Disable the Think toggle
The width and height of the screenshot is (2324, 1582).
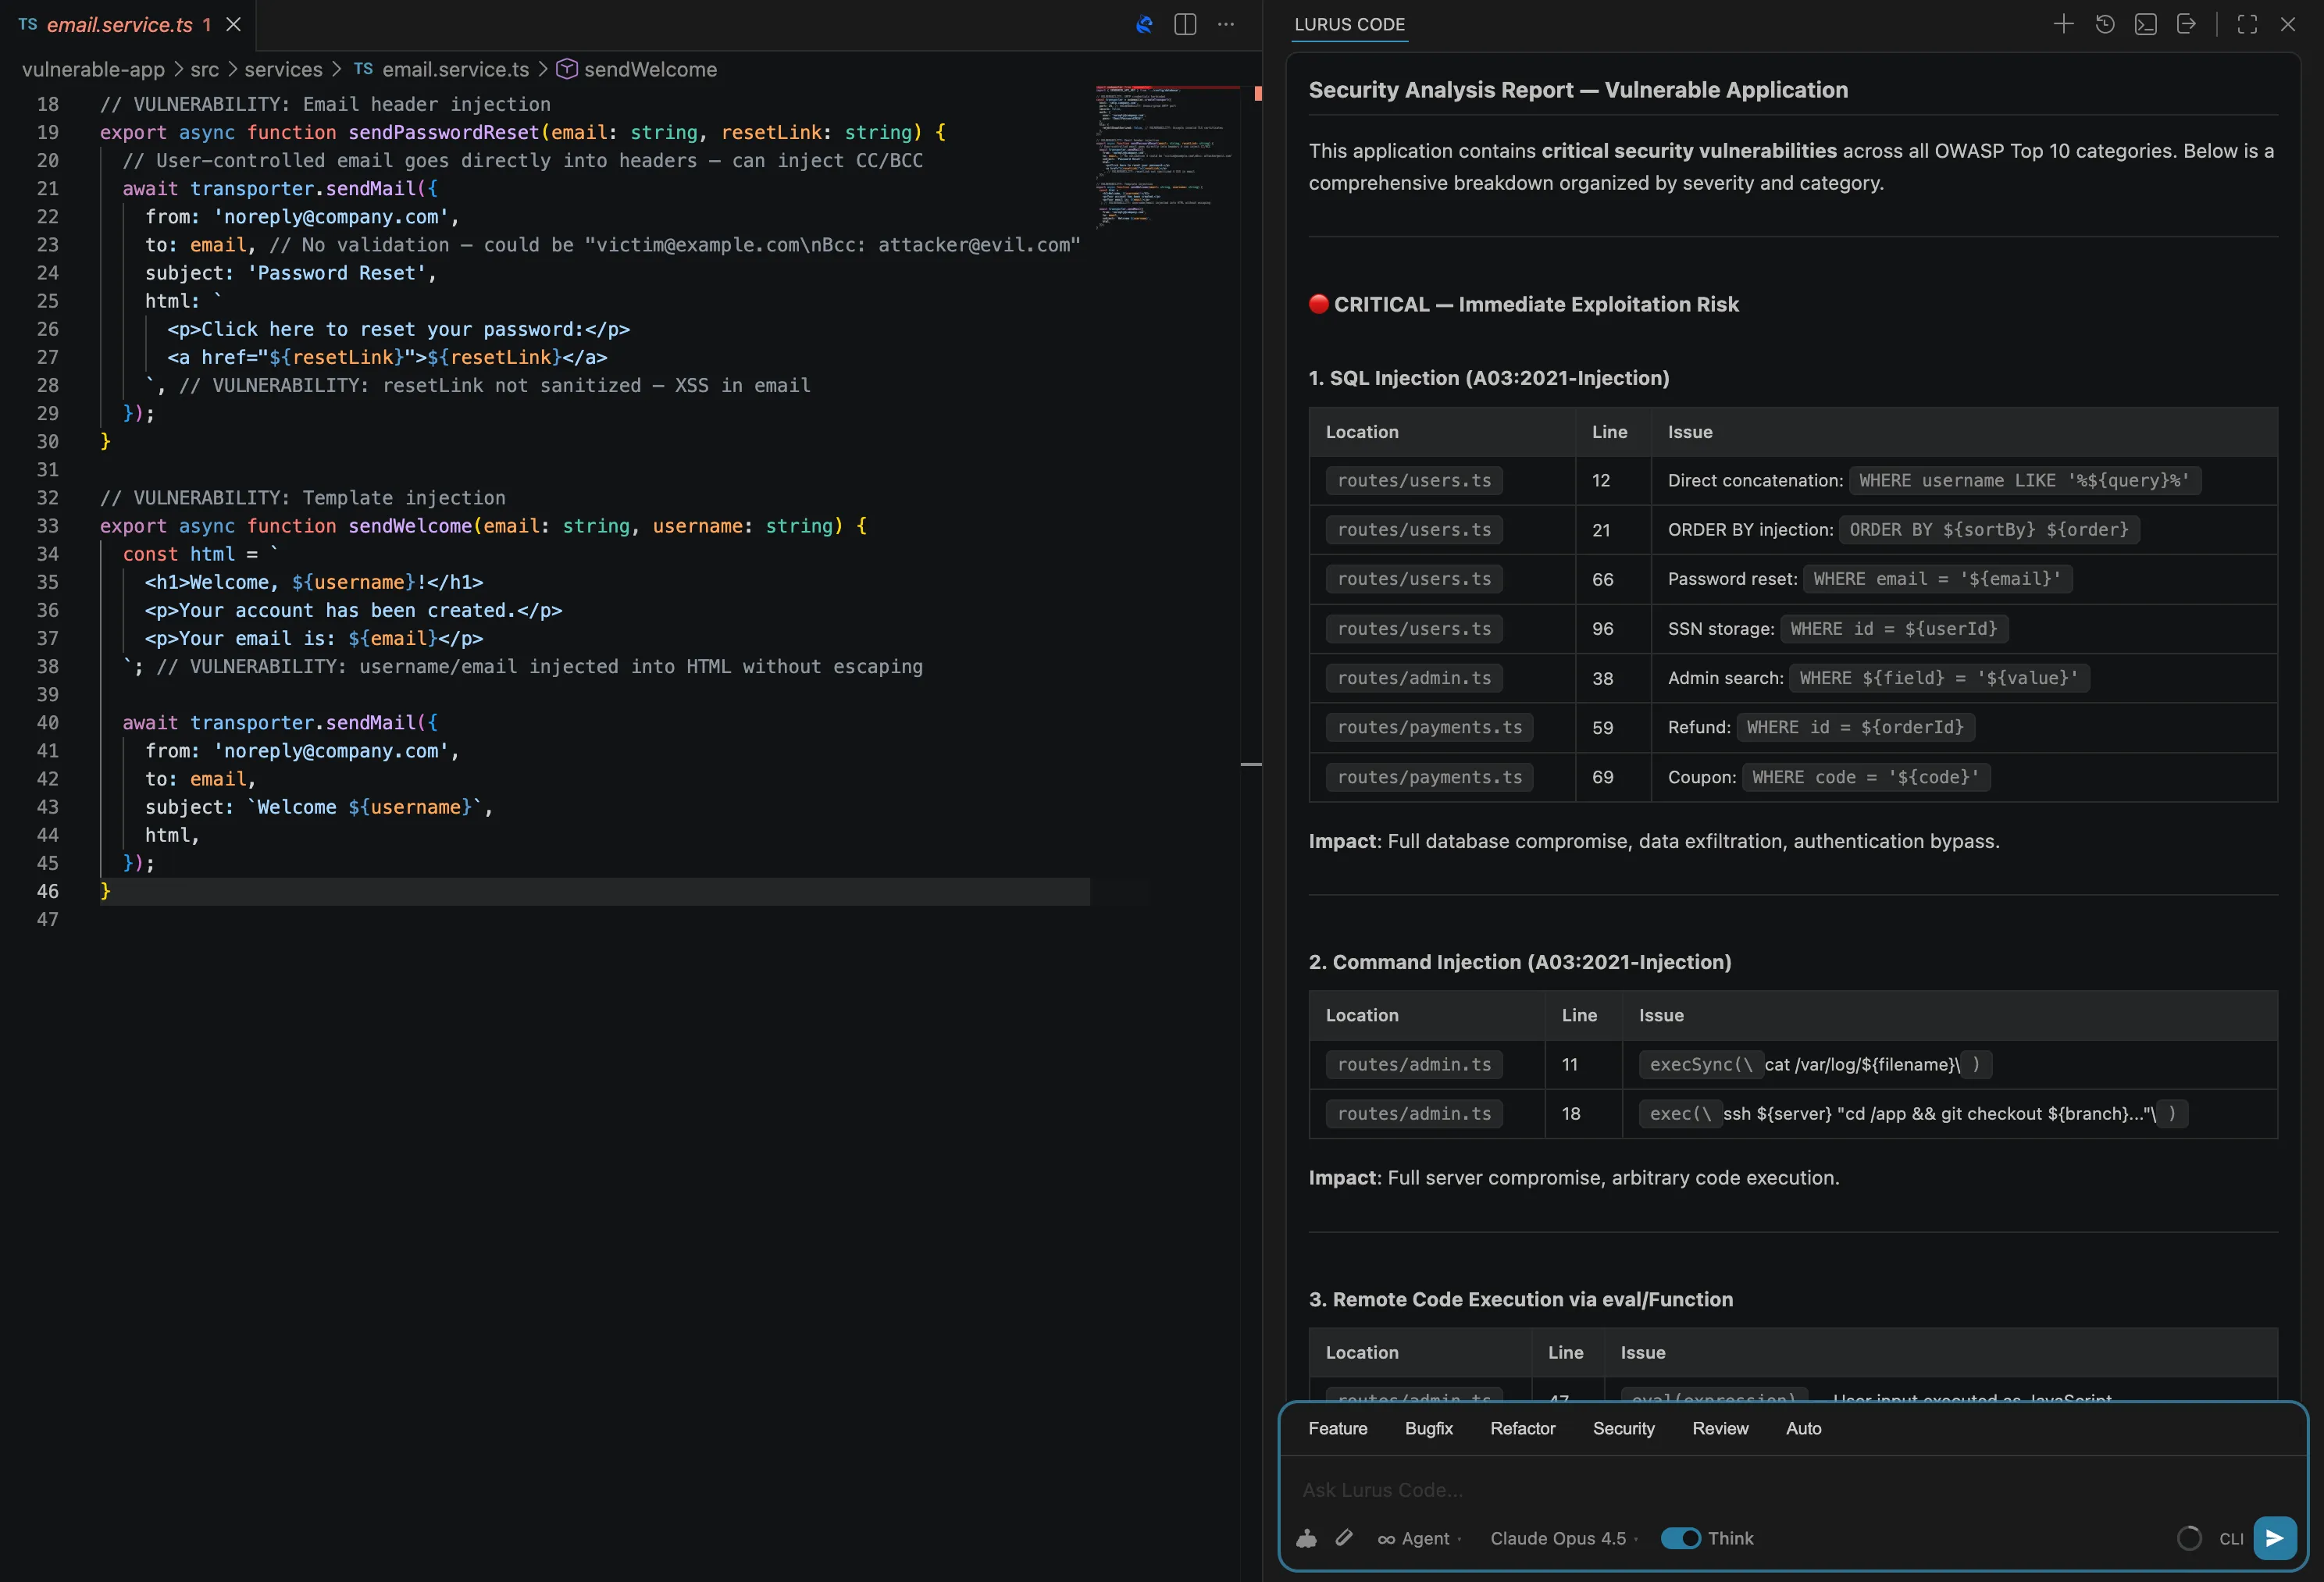[1681, 1538]
